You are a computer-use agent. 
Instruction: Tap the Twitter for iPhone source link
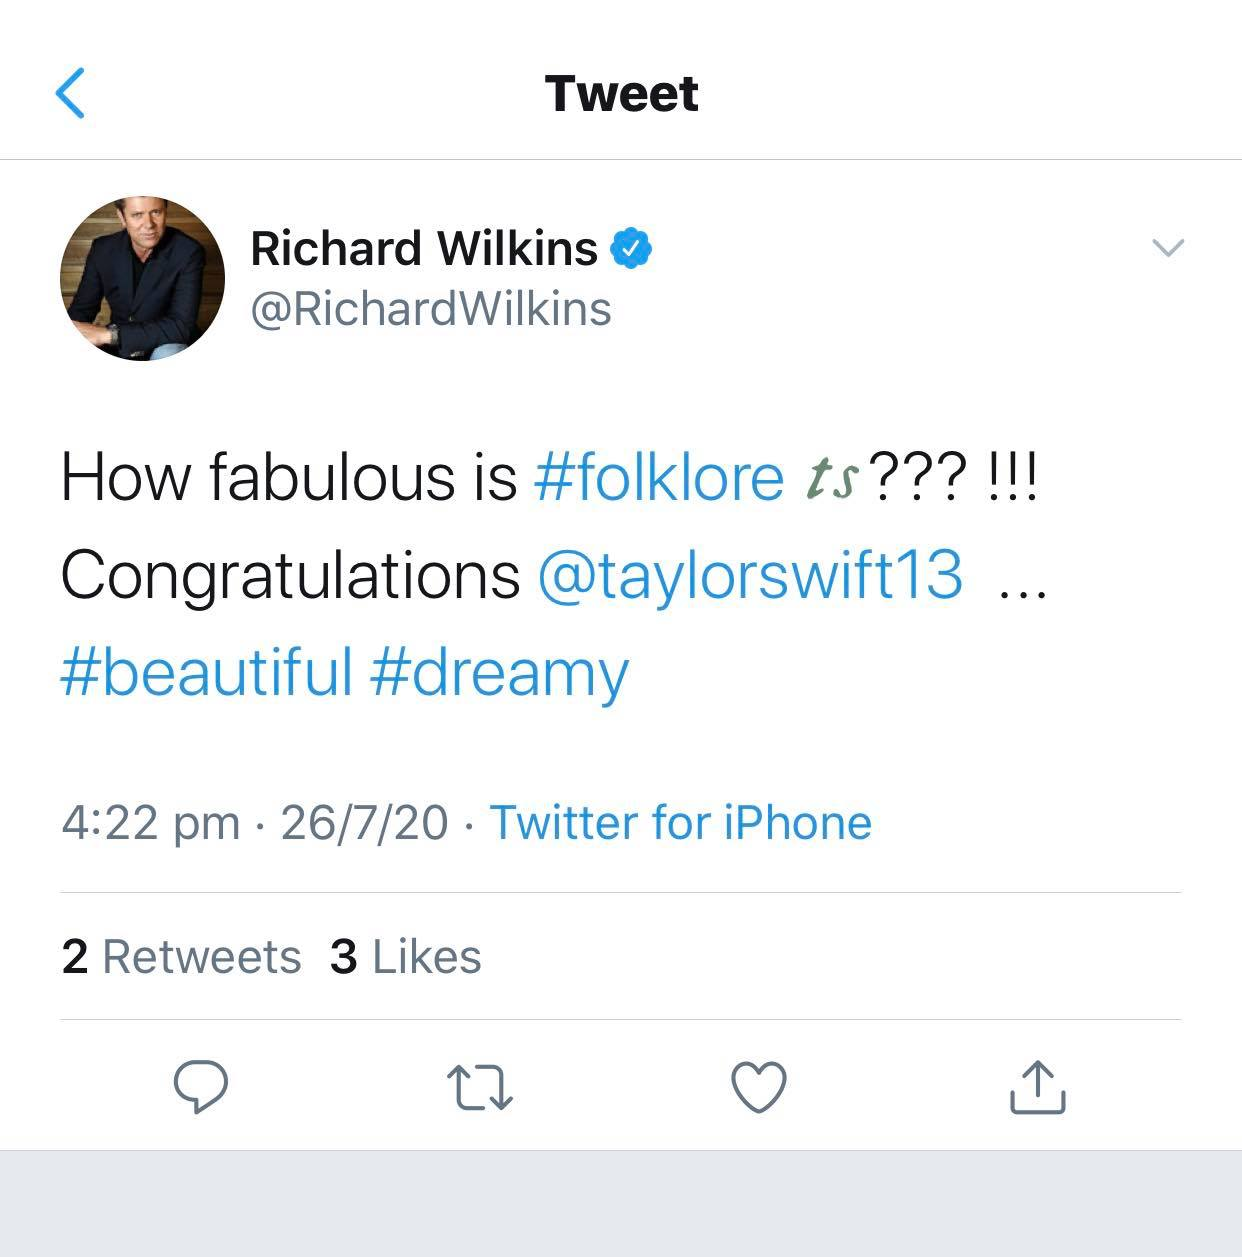tap(680, 823)
